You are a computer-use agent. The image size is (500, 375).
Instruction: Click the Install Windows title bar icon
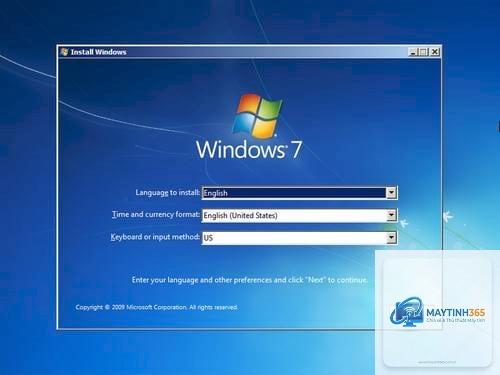click(64, 52)
